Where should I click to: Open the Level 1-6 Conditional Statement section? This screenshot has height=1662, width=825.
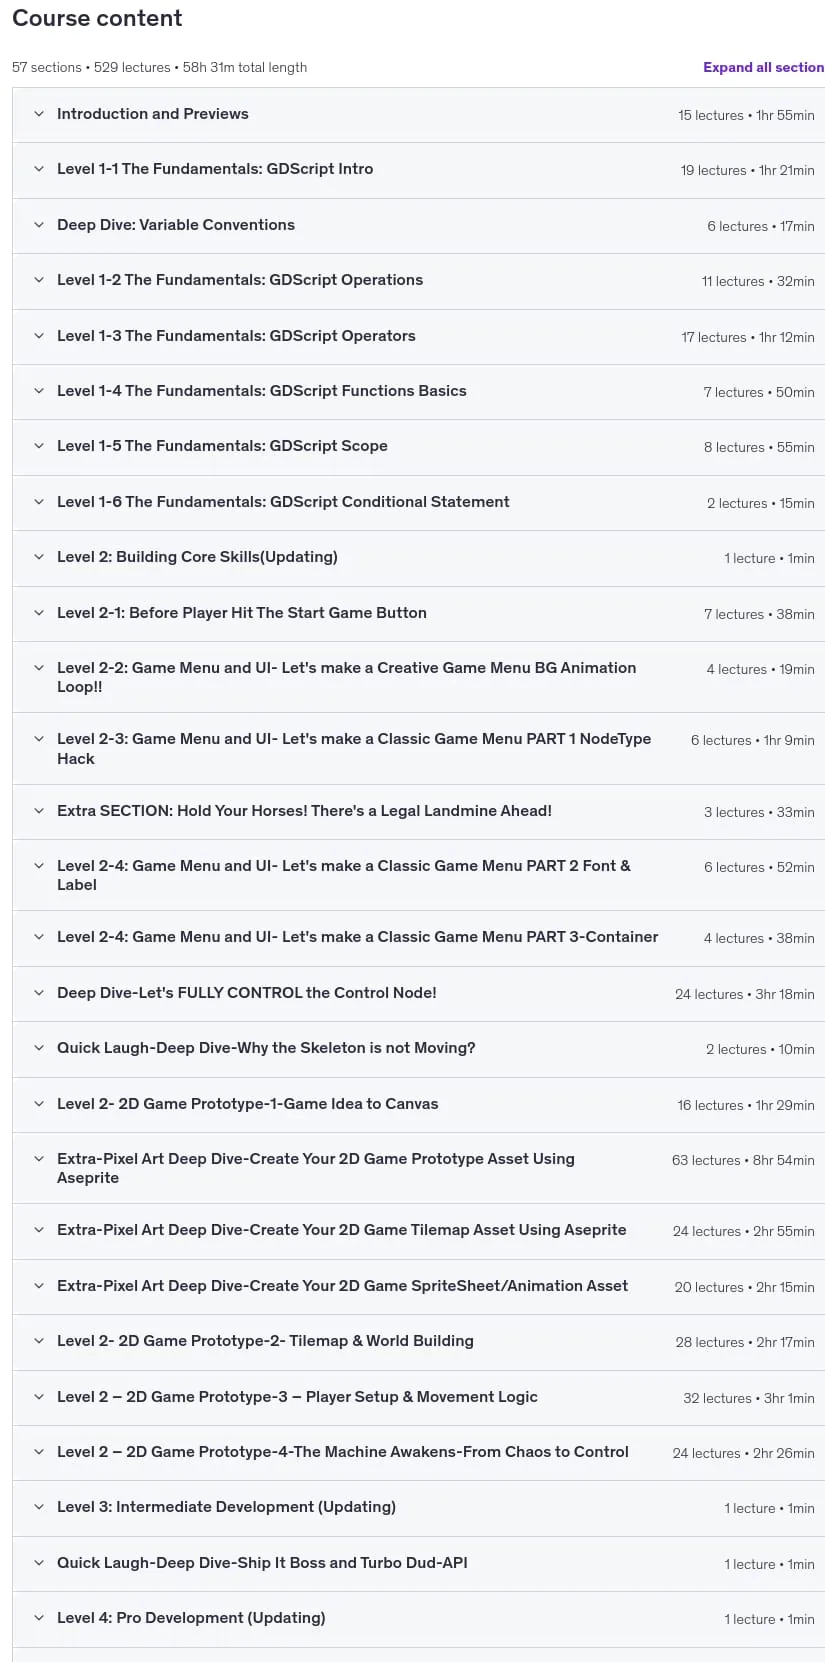pyautogui.click(x=419, y=503)
